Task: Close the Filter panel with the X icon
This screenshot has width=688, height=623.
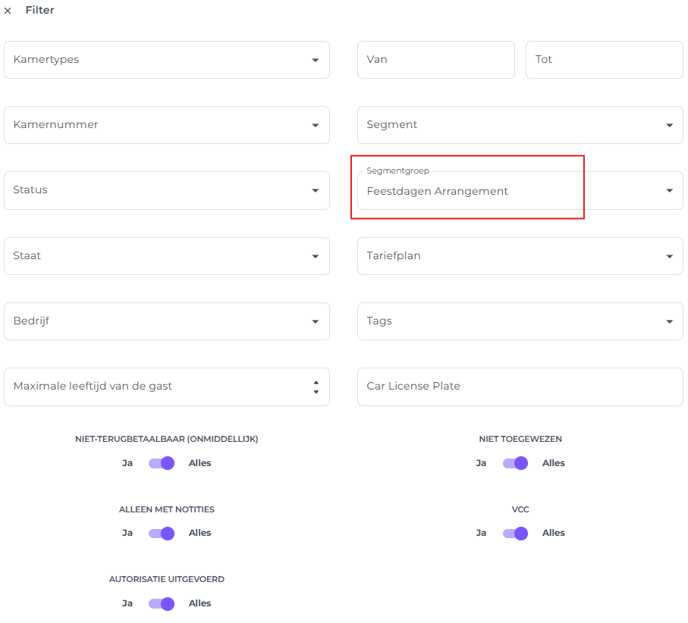Action: [7, 11]
